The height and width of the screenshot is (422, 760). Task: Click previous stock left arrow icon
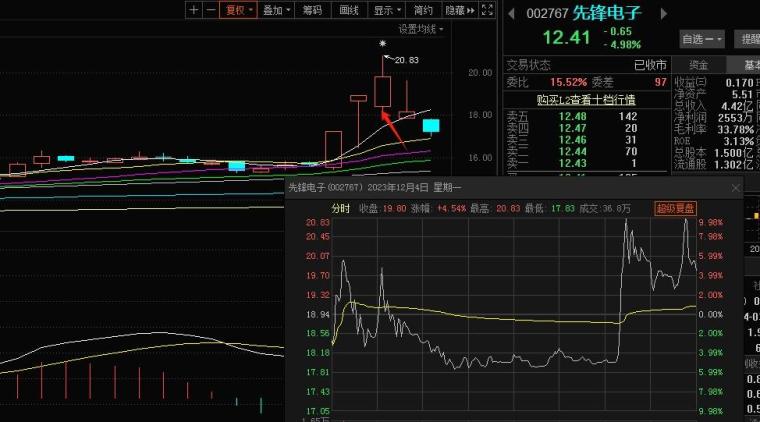(x=510, y=14)
